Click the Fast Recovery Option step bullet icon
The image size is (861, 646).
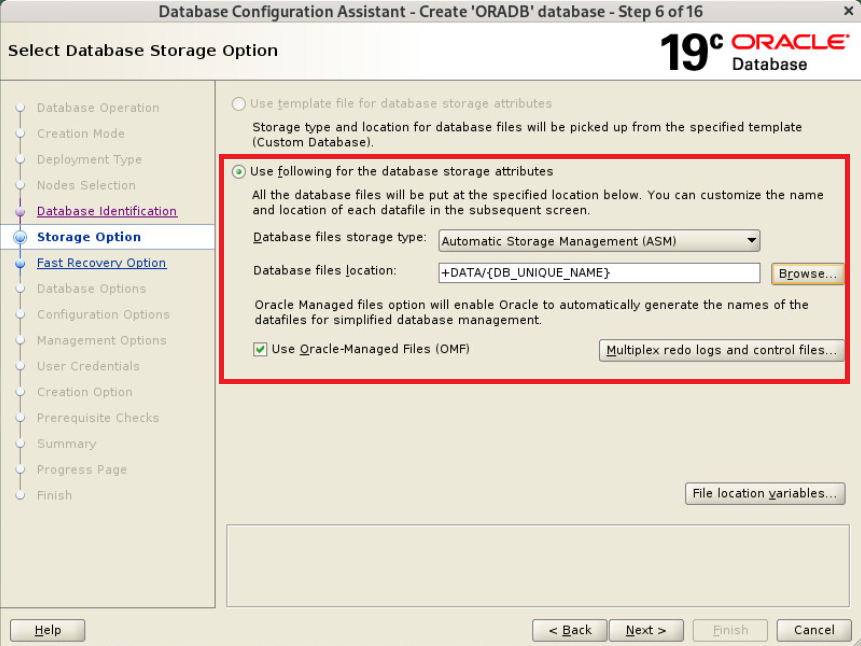tap(20, 263)
